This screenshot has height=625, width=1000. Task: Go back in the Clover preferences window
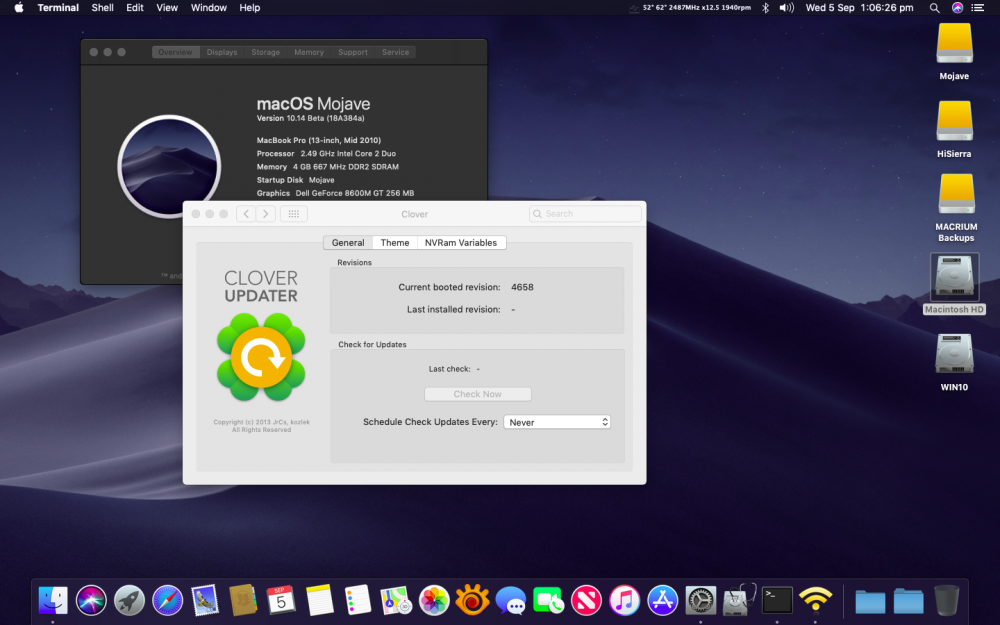tap(246, 214)
